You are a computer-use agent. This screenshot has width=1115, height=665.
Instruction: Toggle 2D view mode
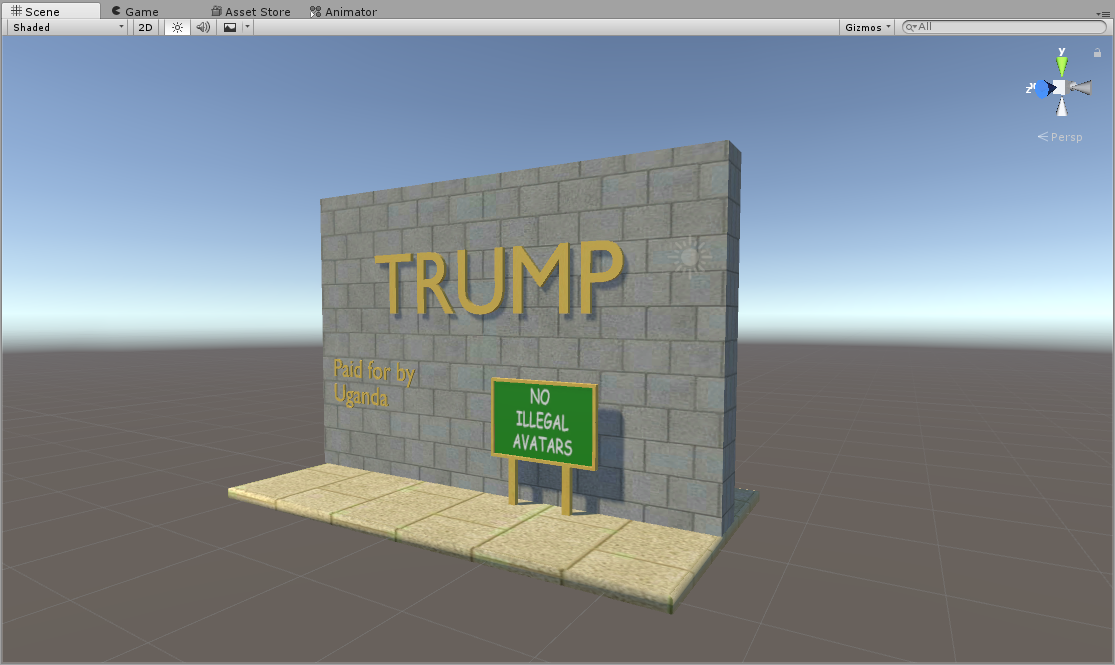point(146,27)
